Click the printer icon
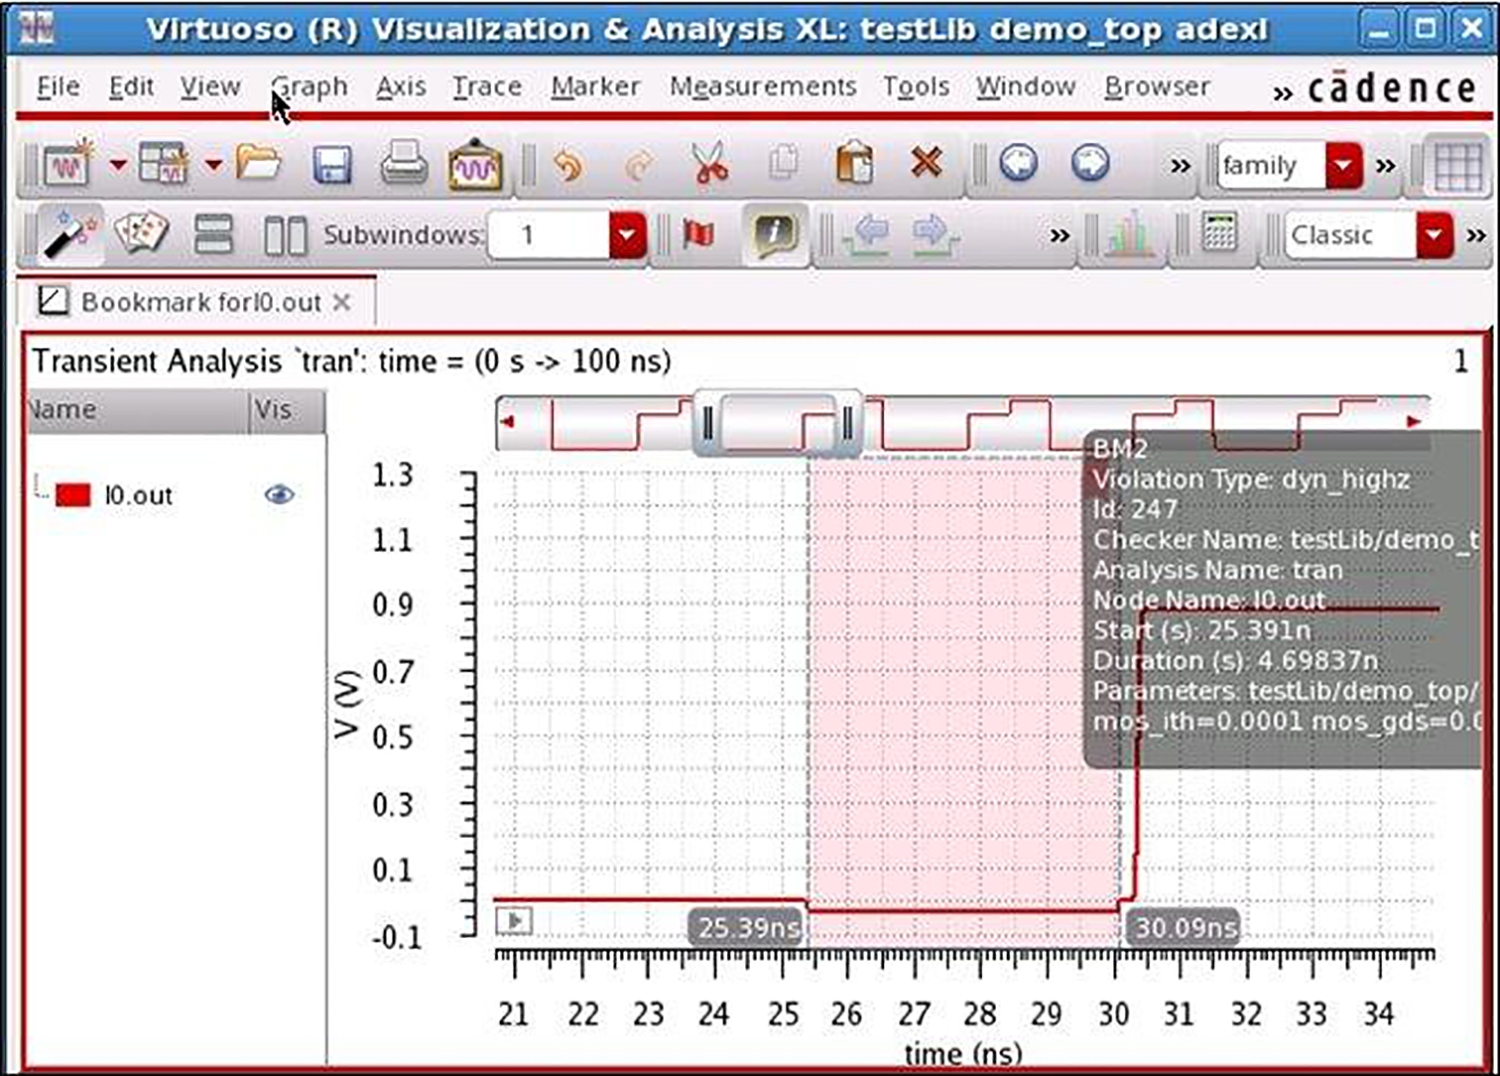This screenshot has width=1500, height=1076. (x=403, y=164)
